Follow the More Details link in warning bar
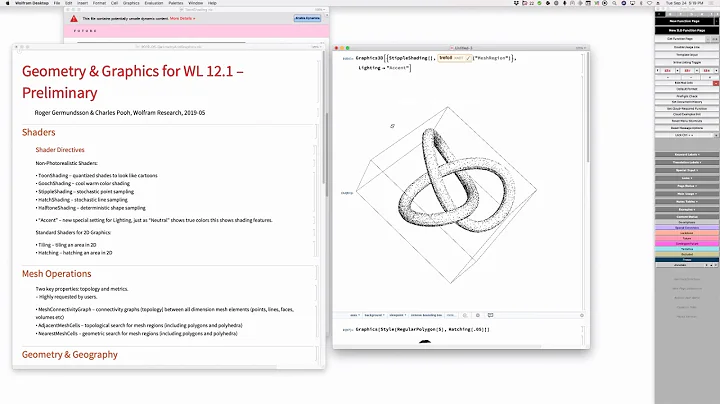 coord(182,18)
